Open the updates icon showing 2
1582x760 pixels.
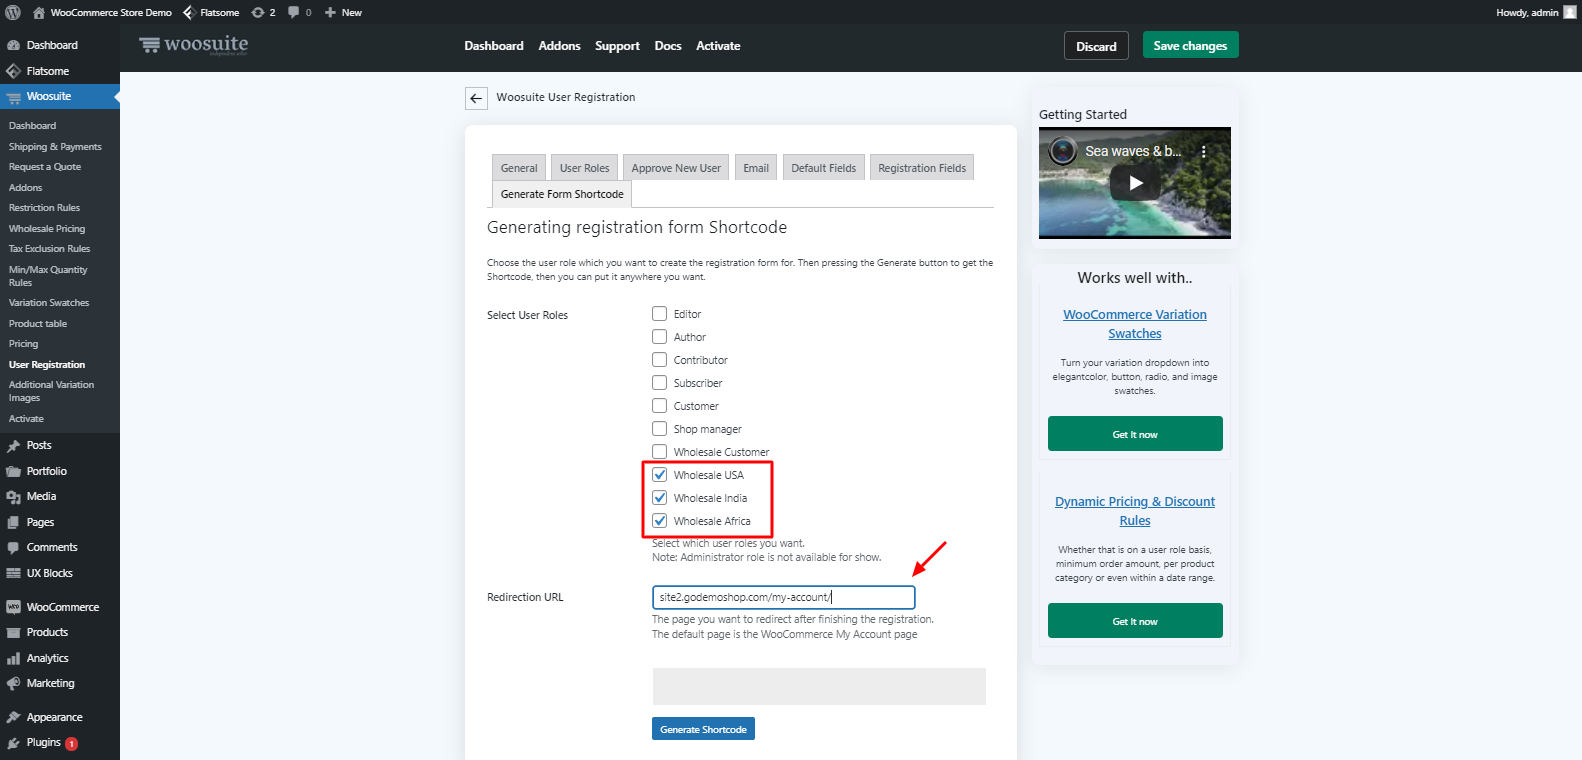258,12
